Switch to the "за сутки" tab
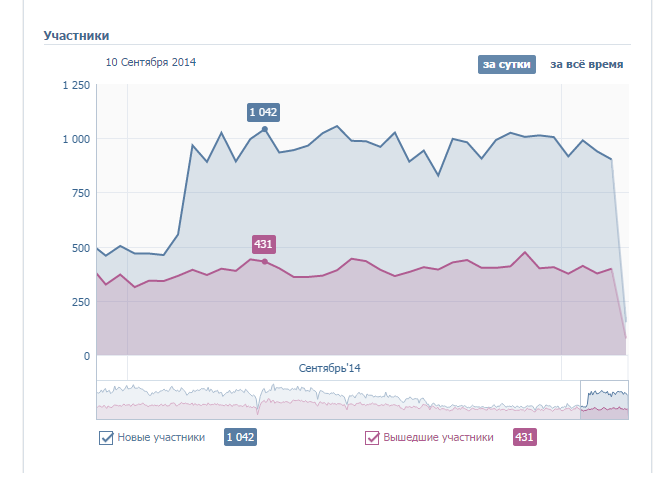The height and width of the screenshot is (496, 660). click(508, 65)
